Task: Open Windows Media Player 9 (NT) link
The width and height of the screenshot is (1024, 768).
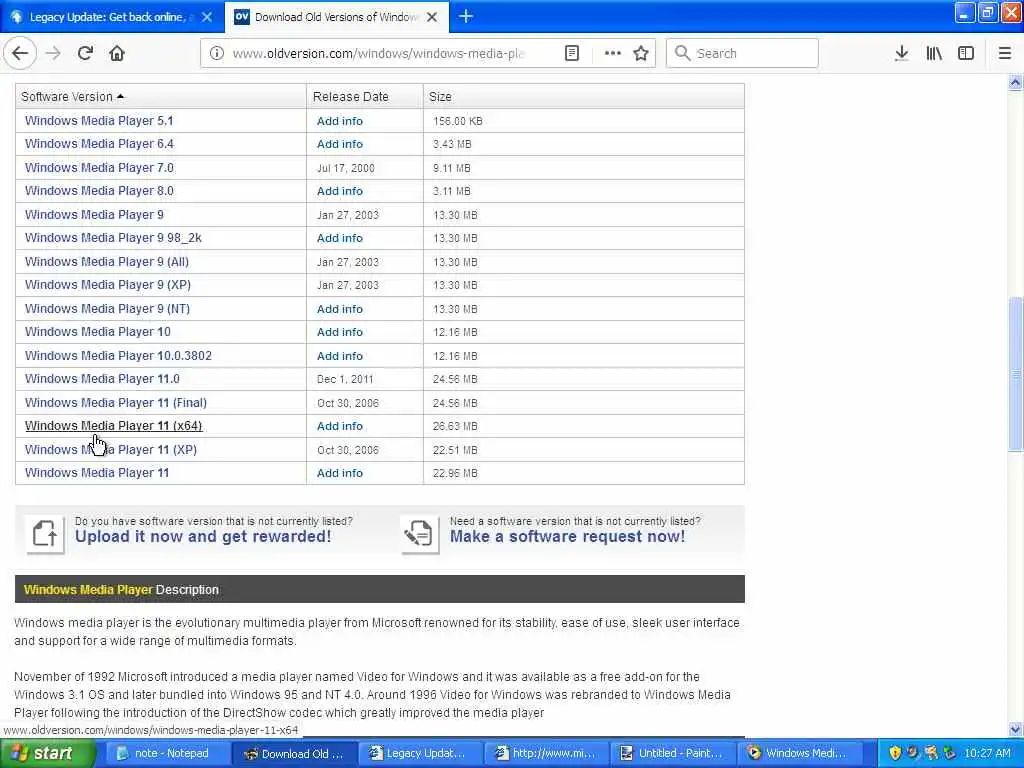Action: [x=107, y=309]
